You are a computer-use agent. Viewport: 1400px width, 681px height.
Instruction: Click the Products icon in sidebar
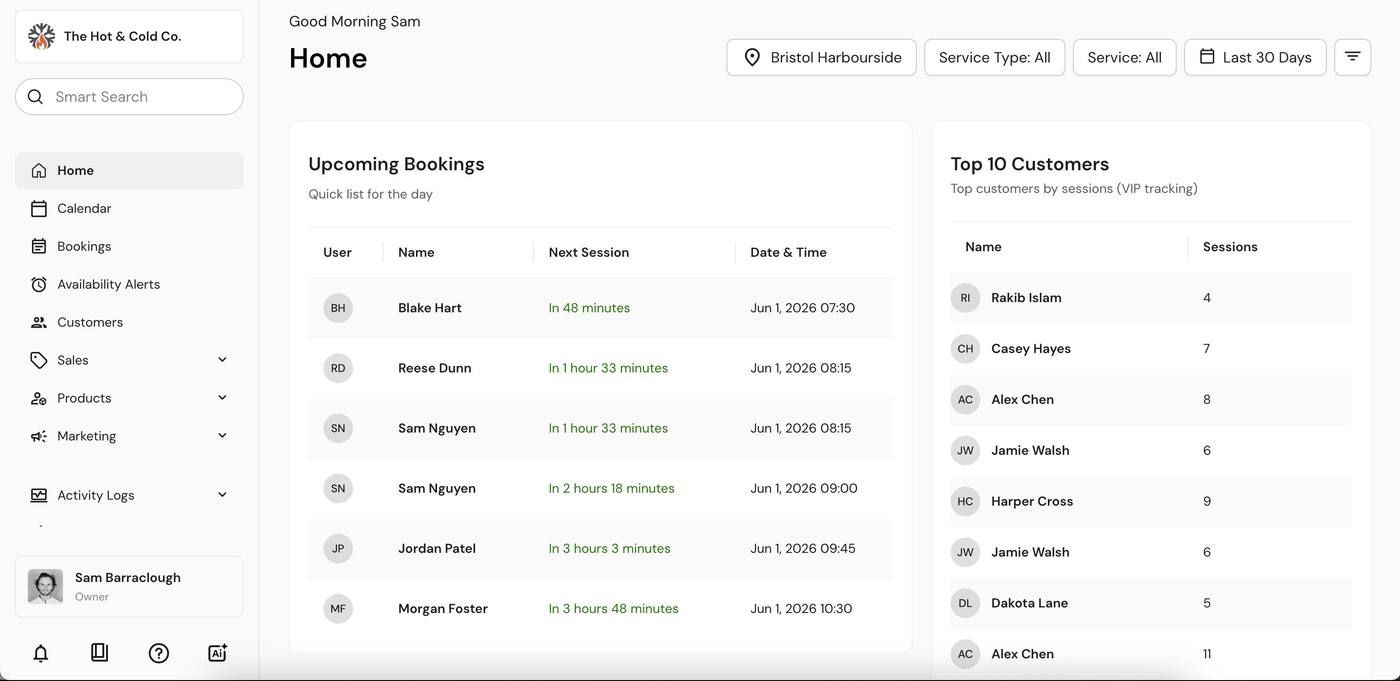39,398
